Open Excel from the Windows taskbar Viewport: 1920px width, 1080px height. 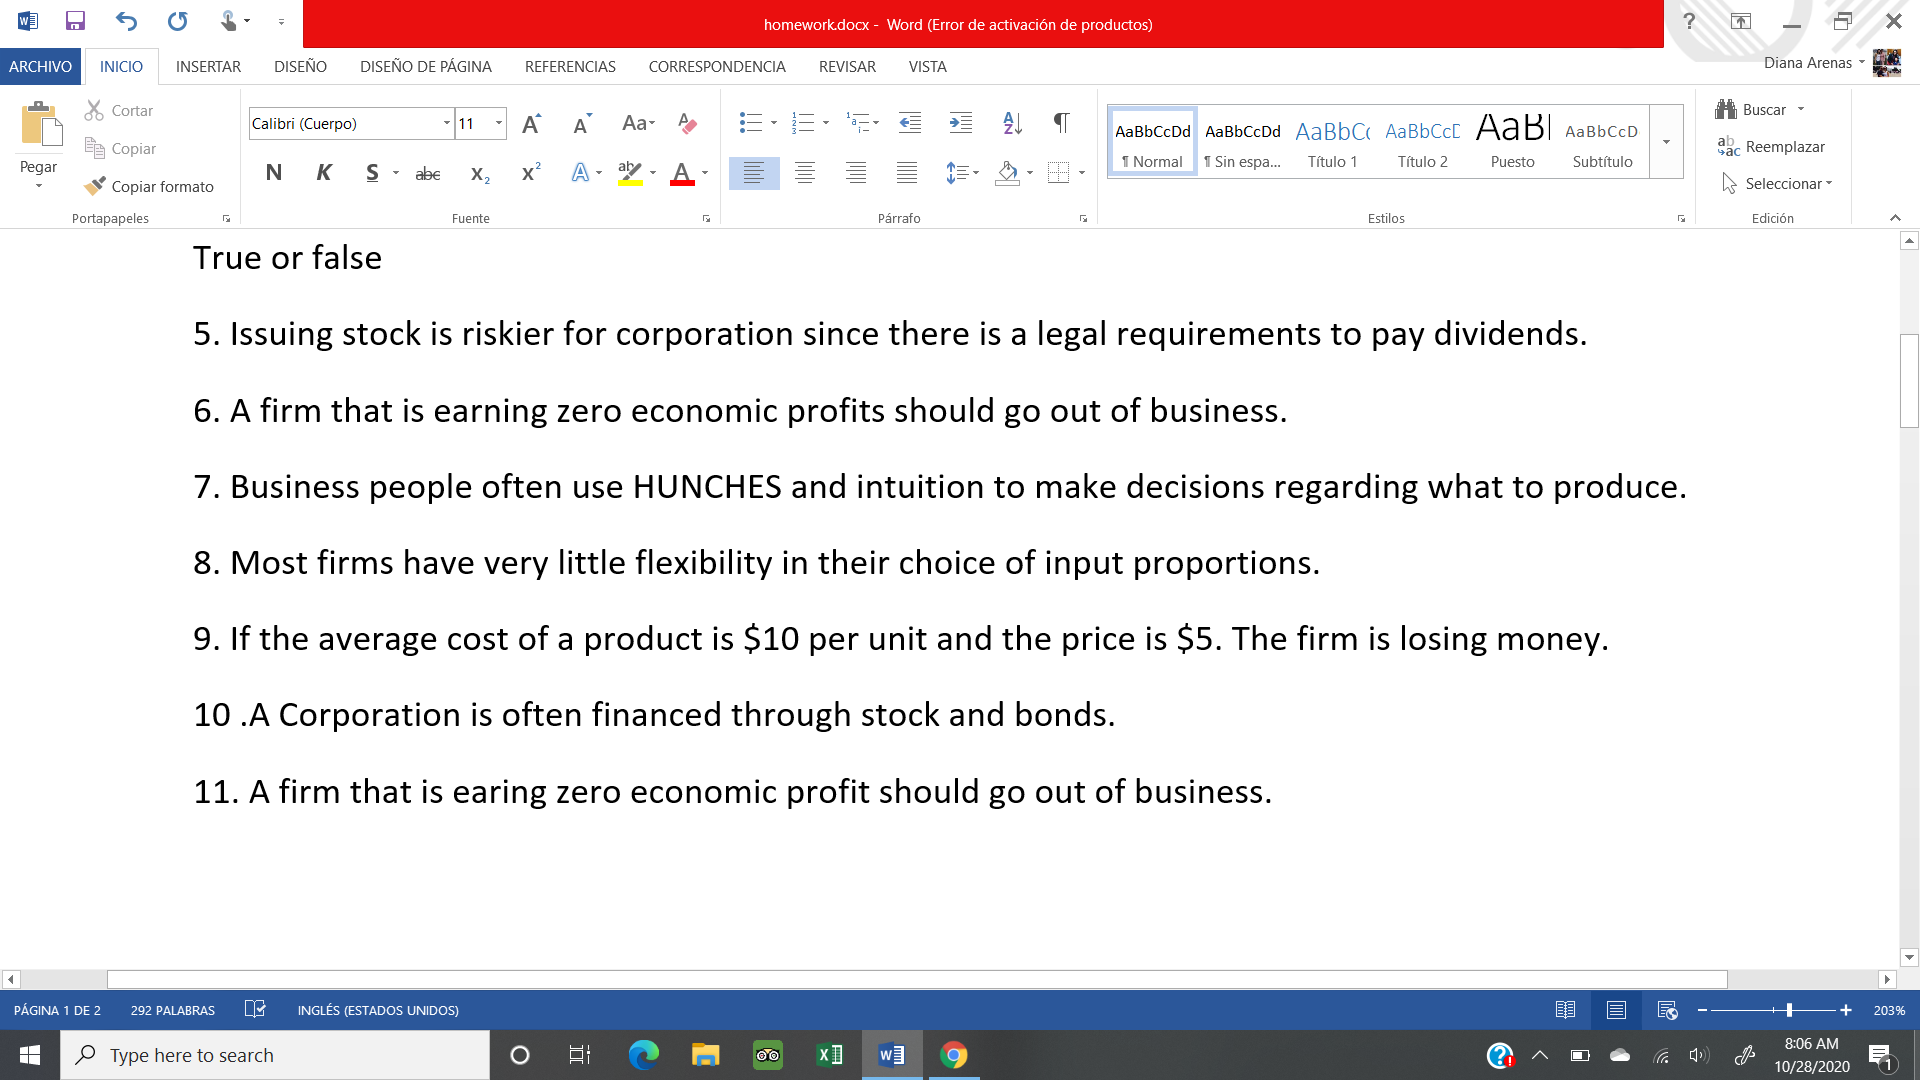[829, 1055]
